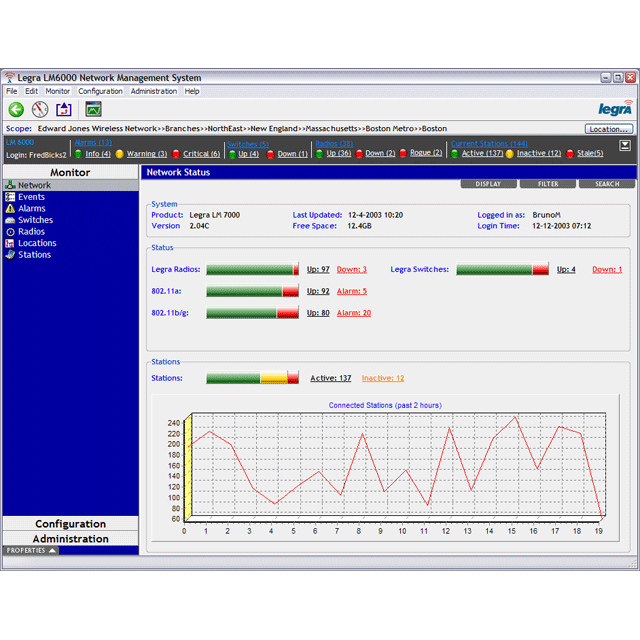Click the 802.11b/g Alarm: 20 link
The width and height of the screenshot is (640, 640).
coord(354,313)
